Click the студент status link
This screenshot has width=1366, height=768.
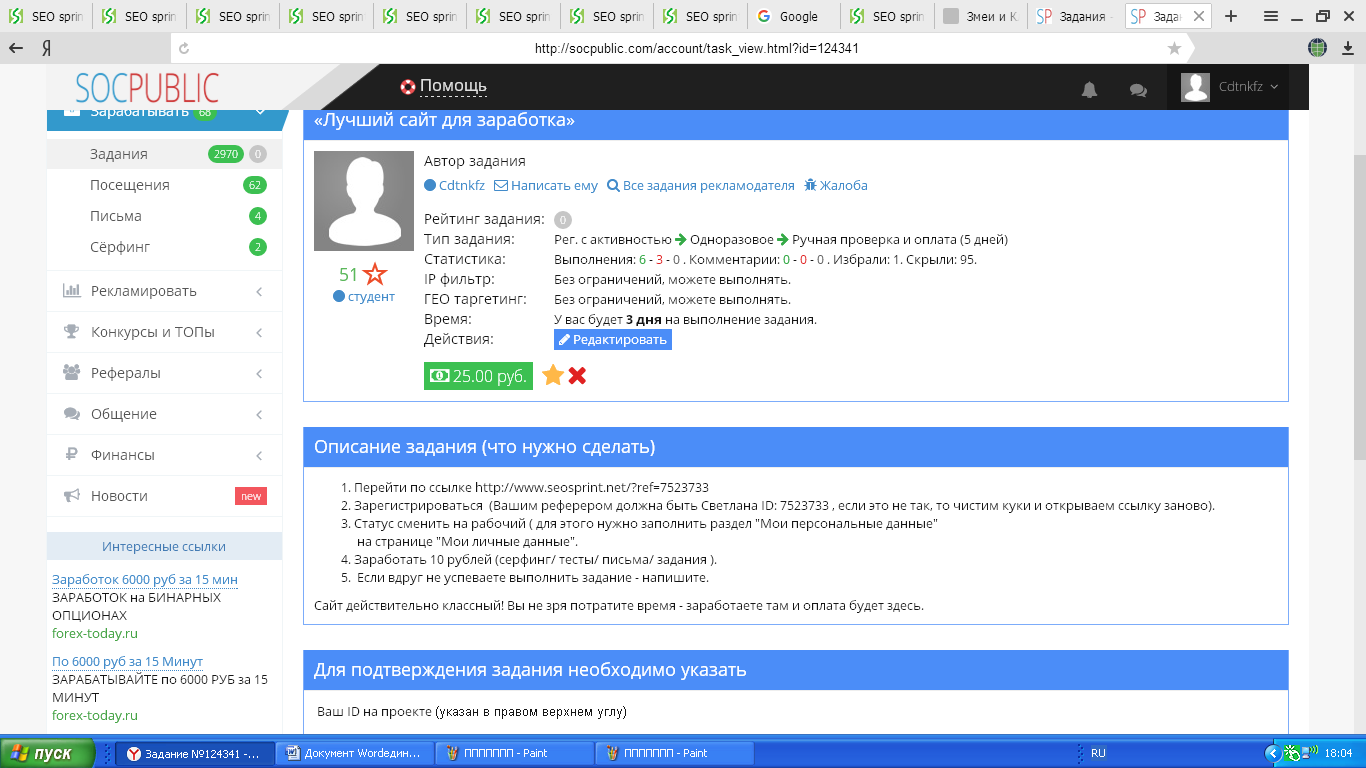pyautogui.click(x=364, y=296)
